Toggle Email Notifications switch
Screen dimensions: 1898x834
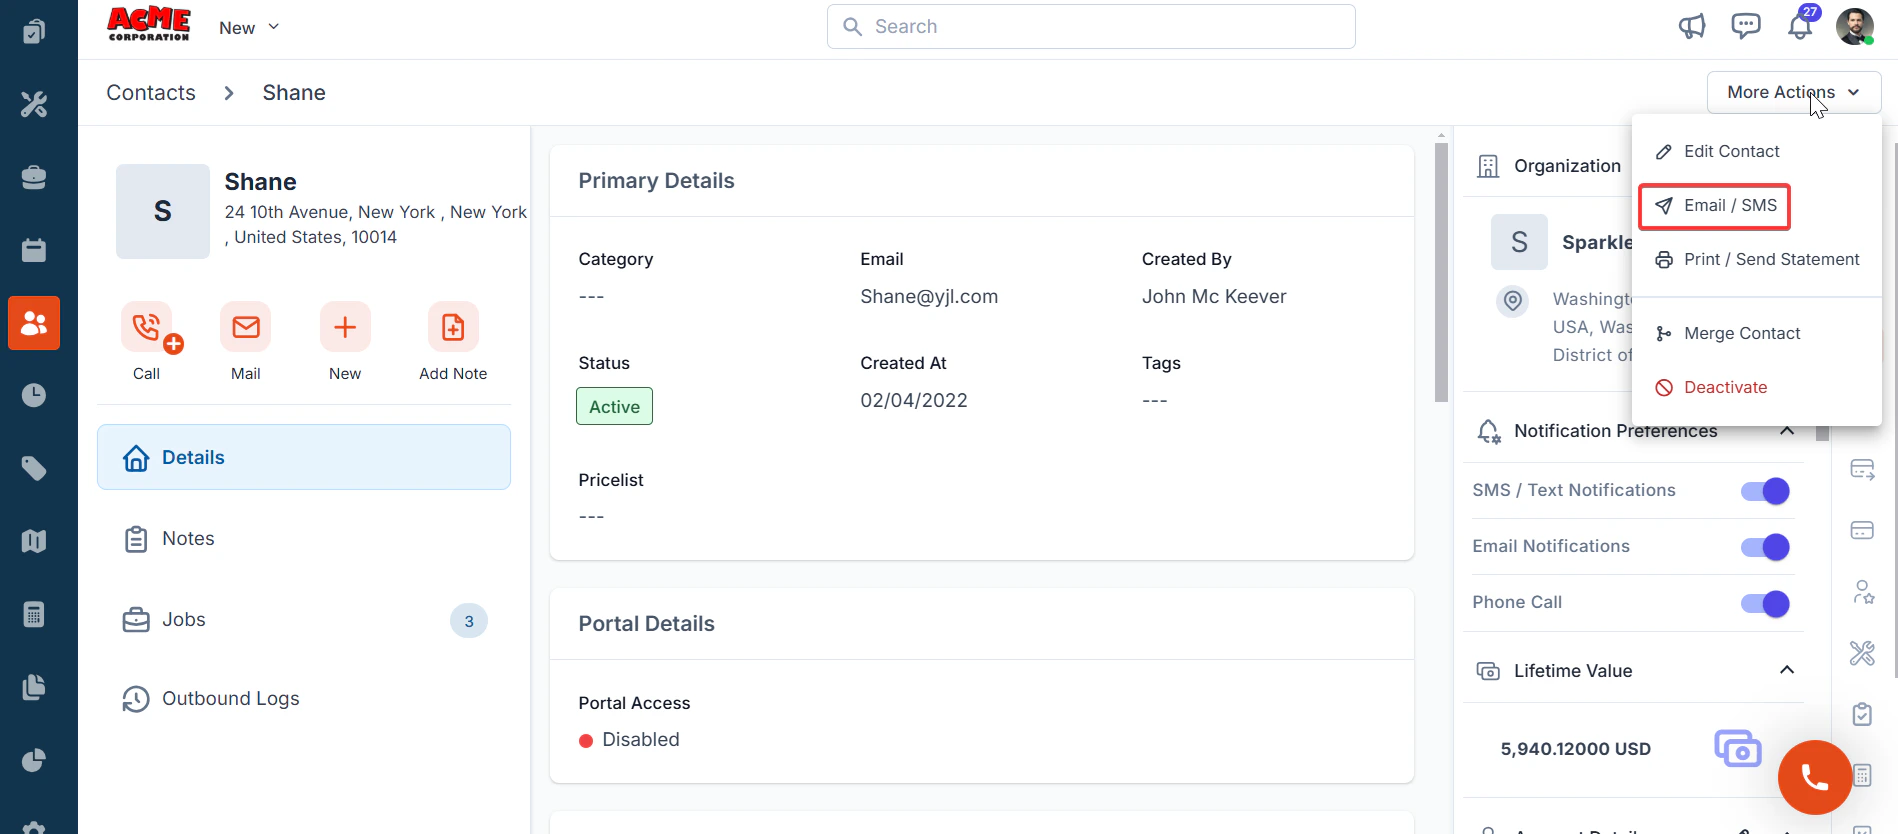pyautogui.click(x=1765, y=547)
